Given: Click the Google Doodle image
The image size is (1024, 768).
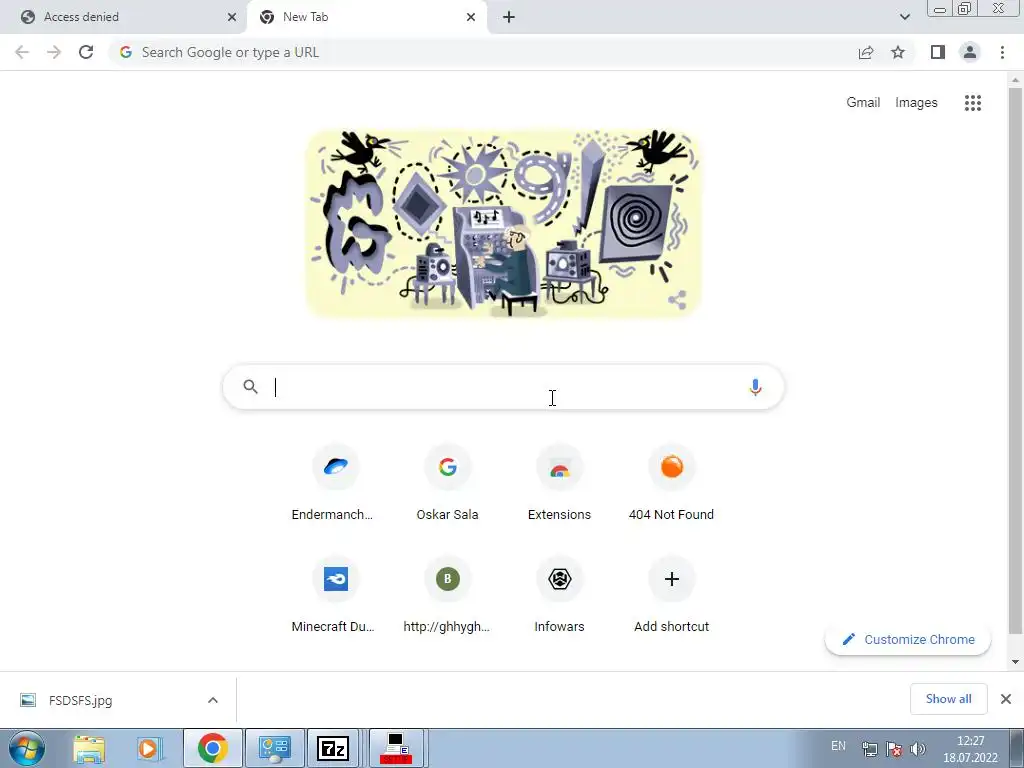Looking at the screenshot, I should coord(503,224).
